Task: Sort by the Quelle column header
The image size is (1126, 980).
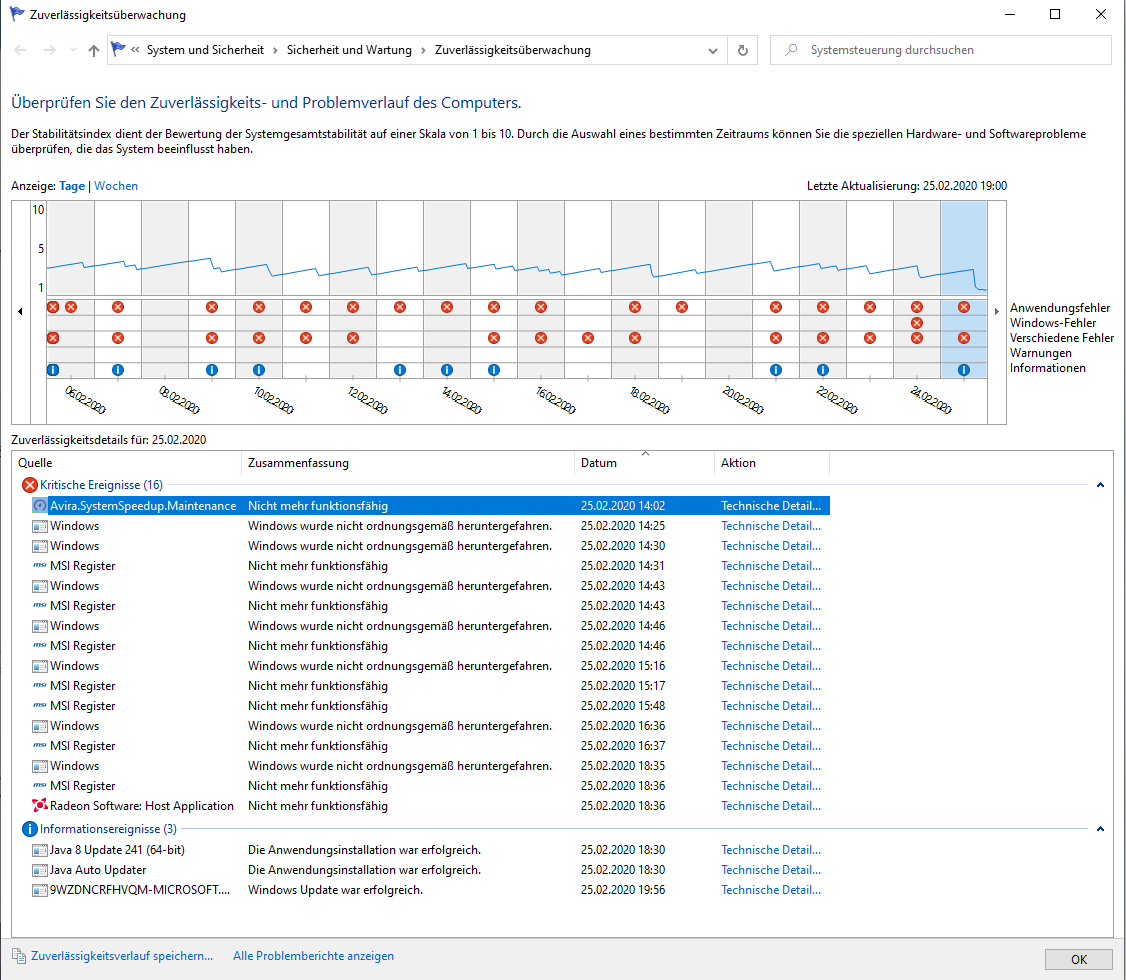Action: click(x=127, y=463)
